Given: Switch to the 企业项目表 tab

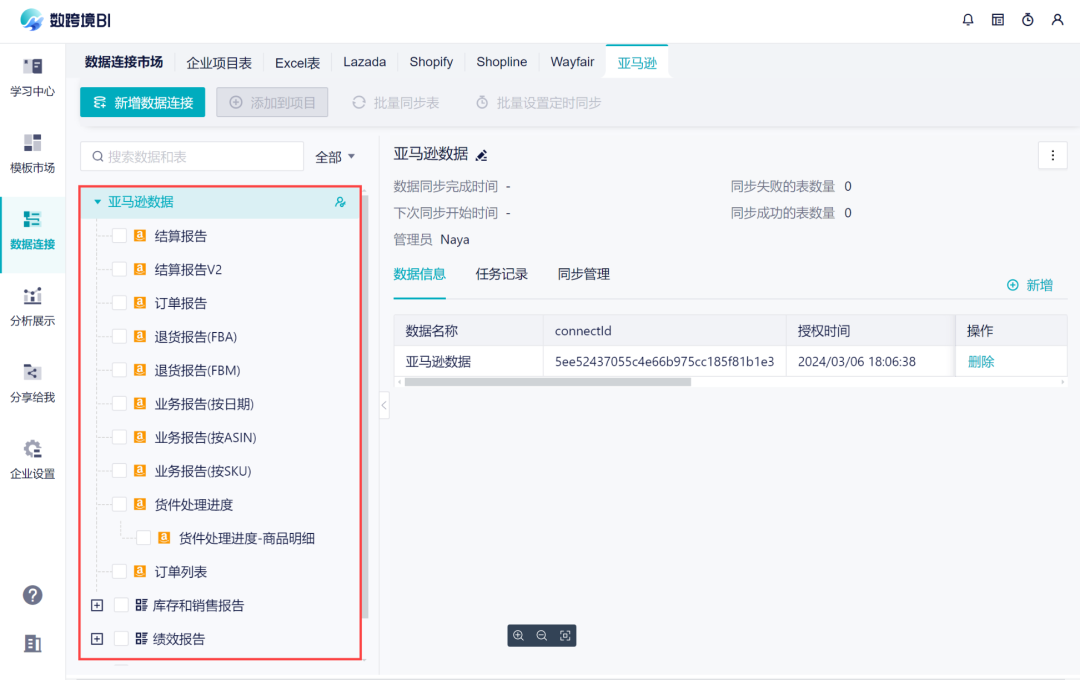Looking at the screenshot, I should [219, 63].
